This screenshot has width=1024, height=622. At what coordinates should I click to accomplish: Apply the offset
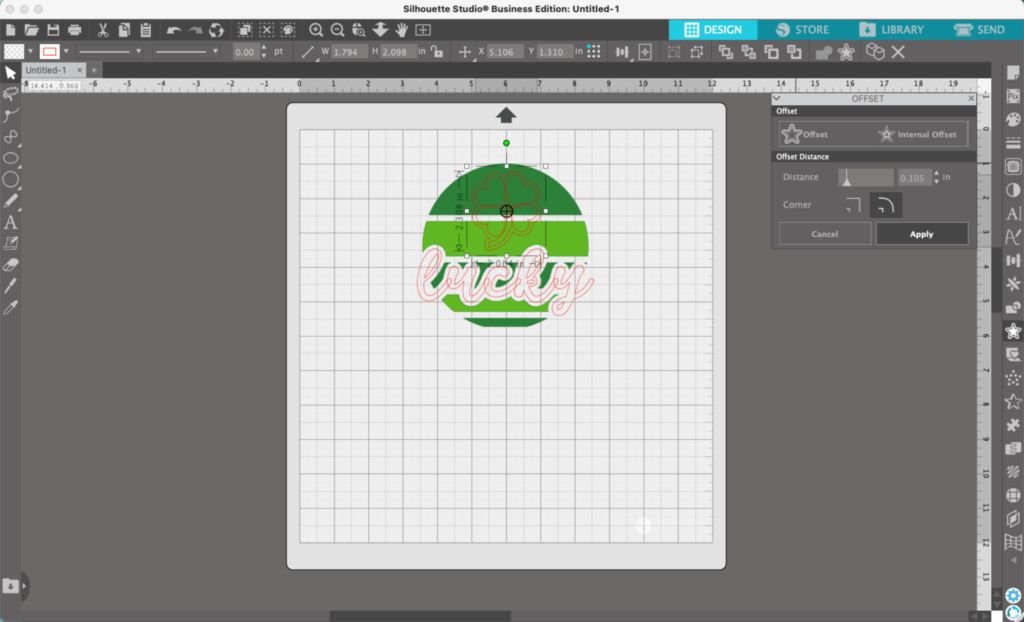coord(921,234)
